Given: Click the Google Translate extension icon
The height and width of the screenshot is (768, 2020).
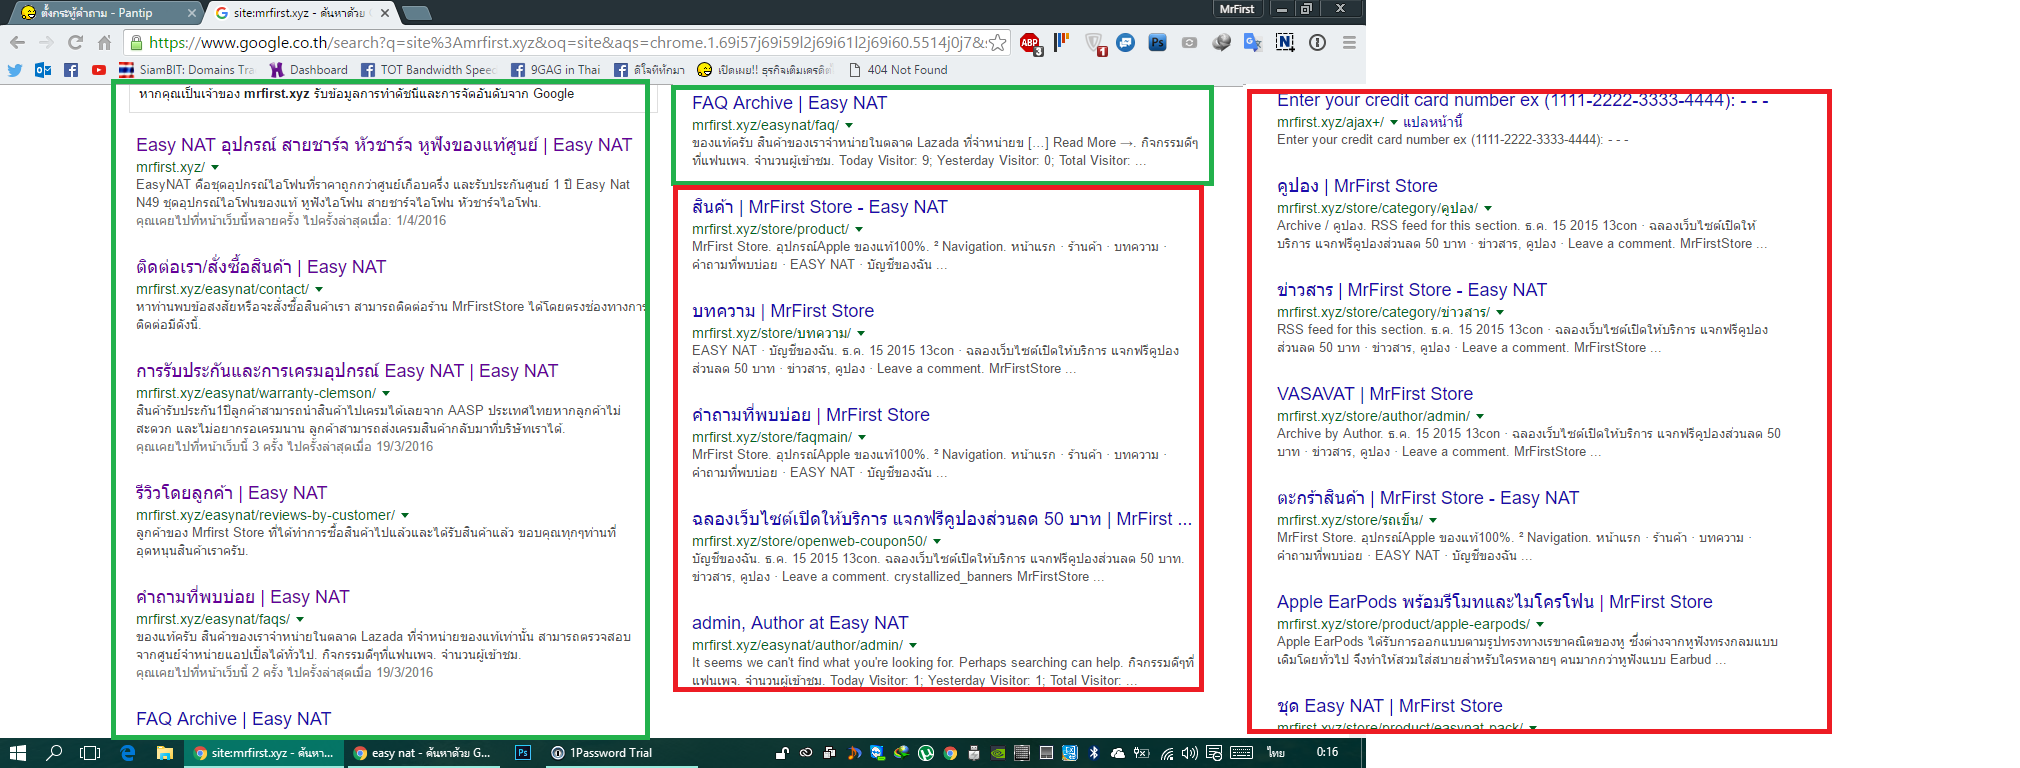Looking at the screenshot, I should point(1252,42).
